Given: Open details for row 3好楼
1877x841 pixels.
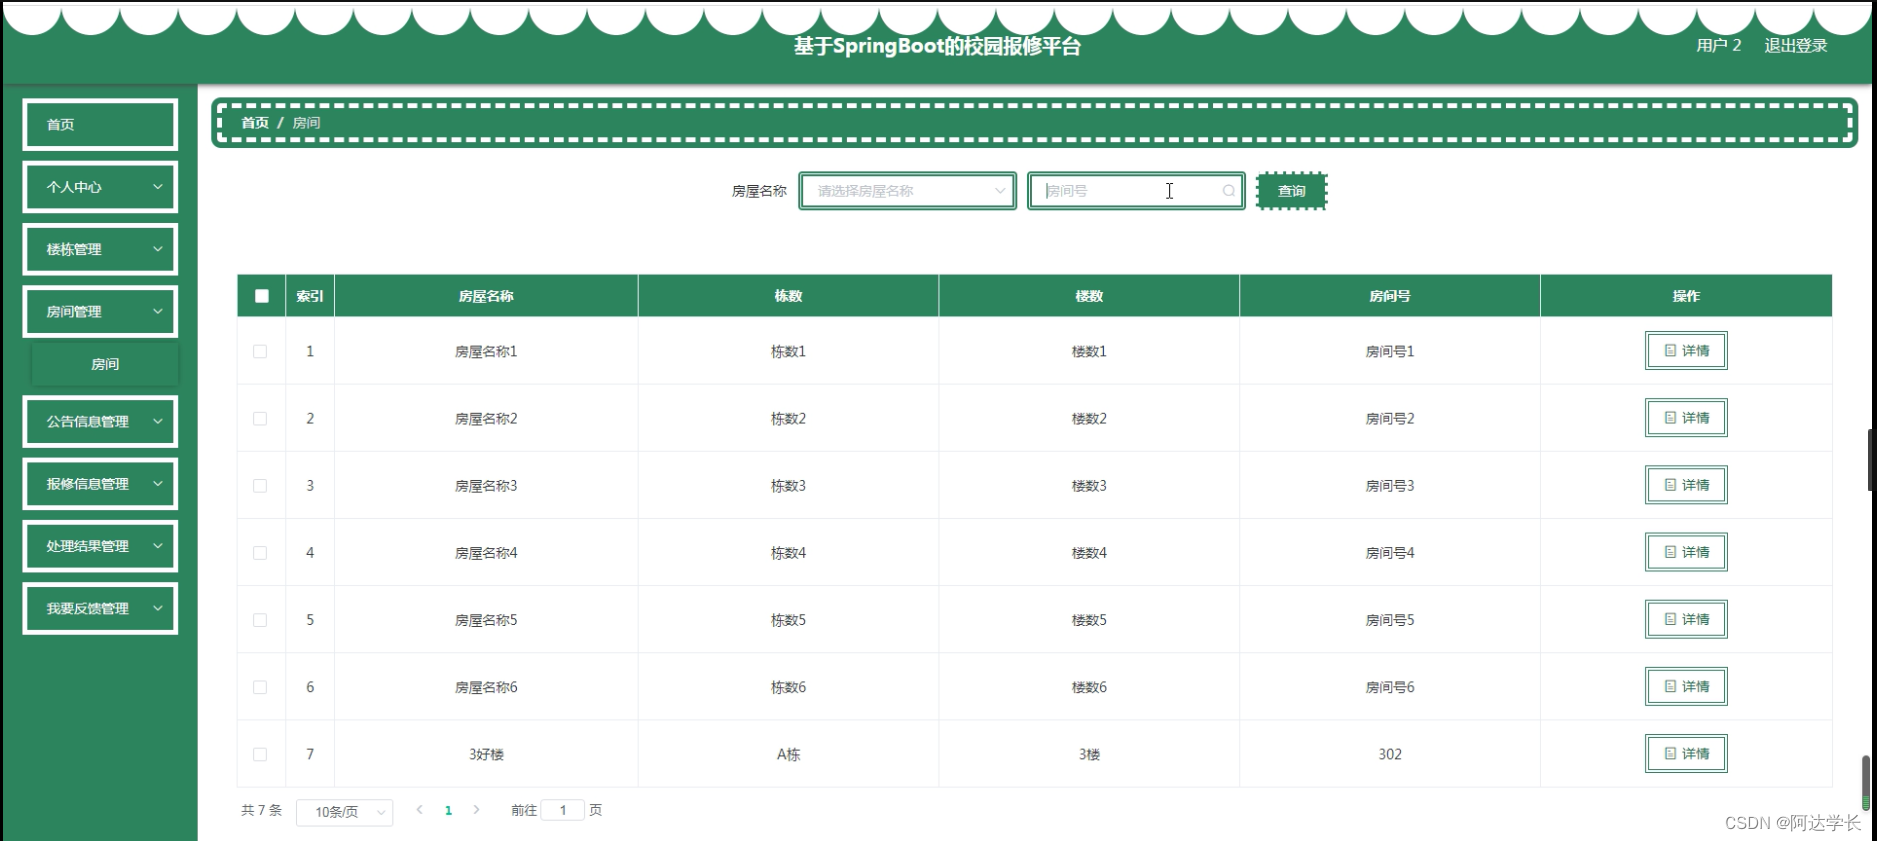Looking at the screenshot, I should [1686, 753].
